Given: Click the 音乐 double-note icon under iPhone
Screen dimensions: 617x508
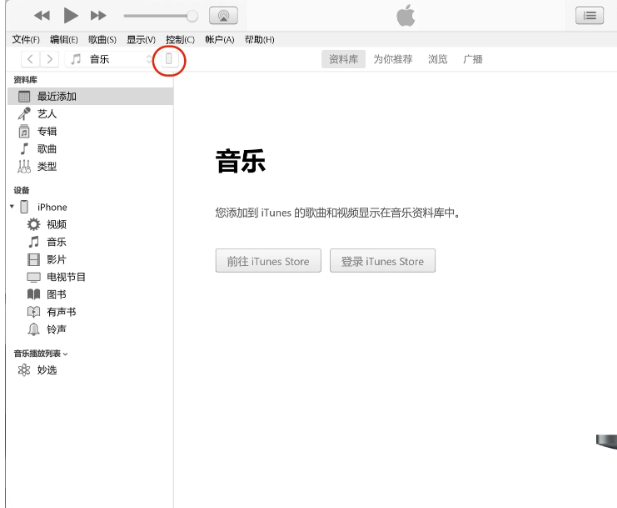Looking at the screenshot, I should [34, 242].
